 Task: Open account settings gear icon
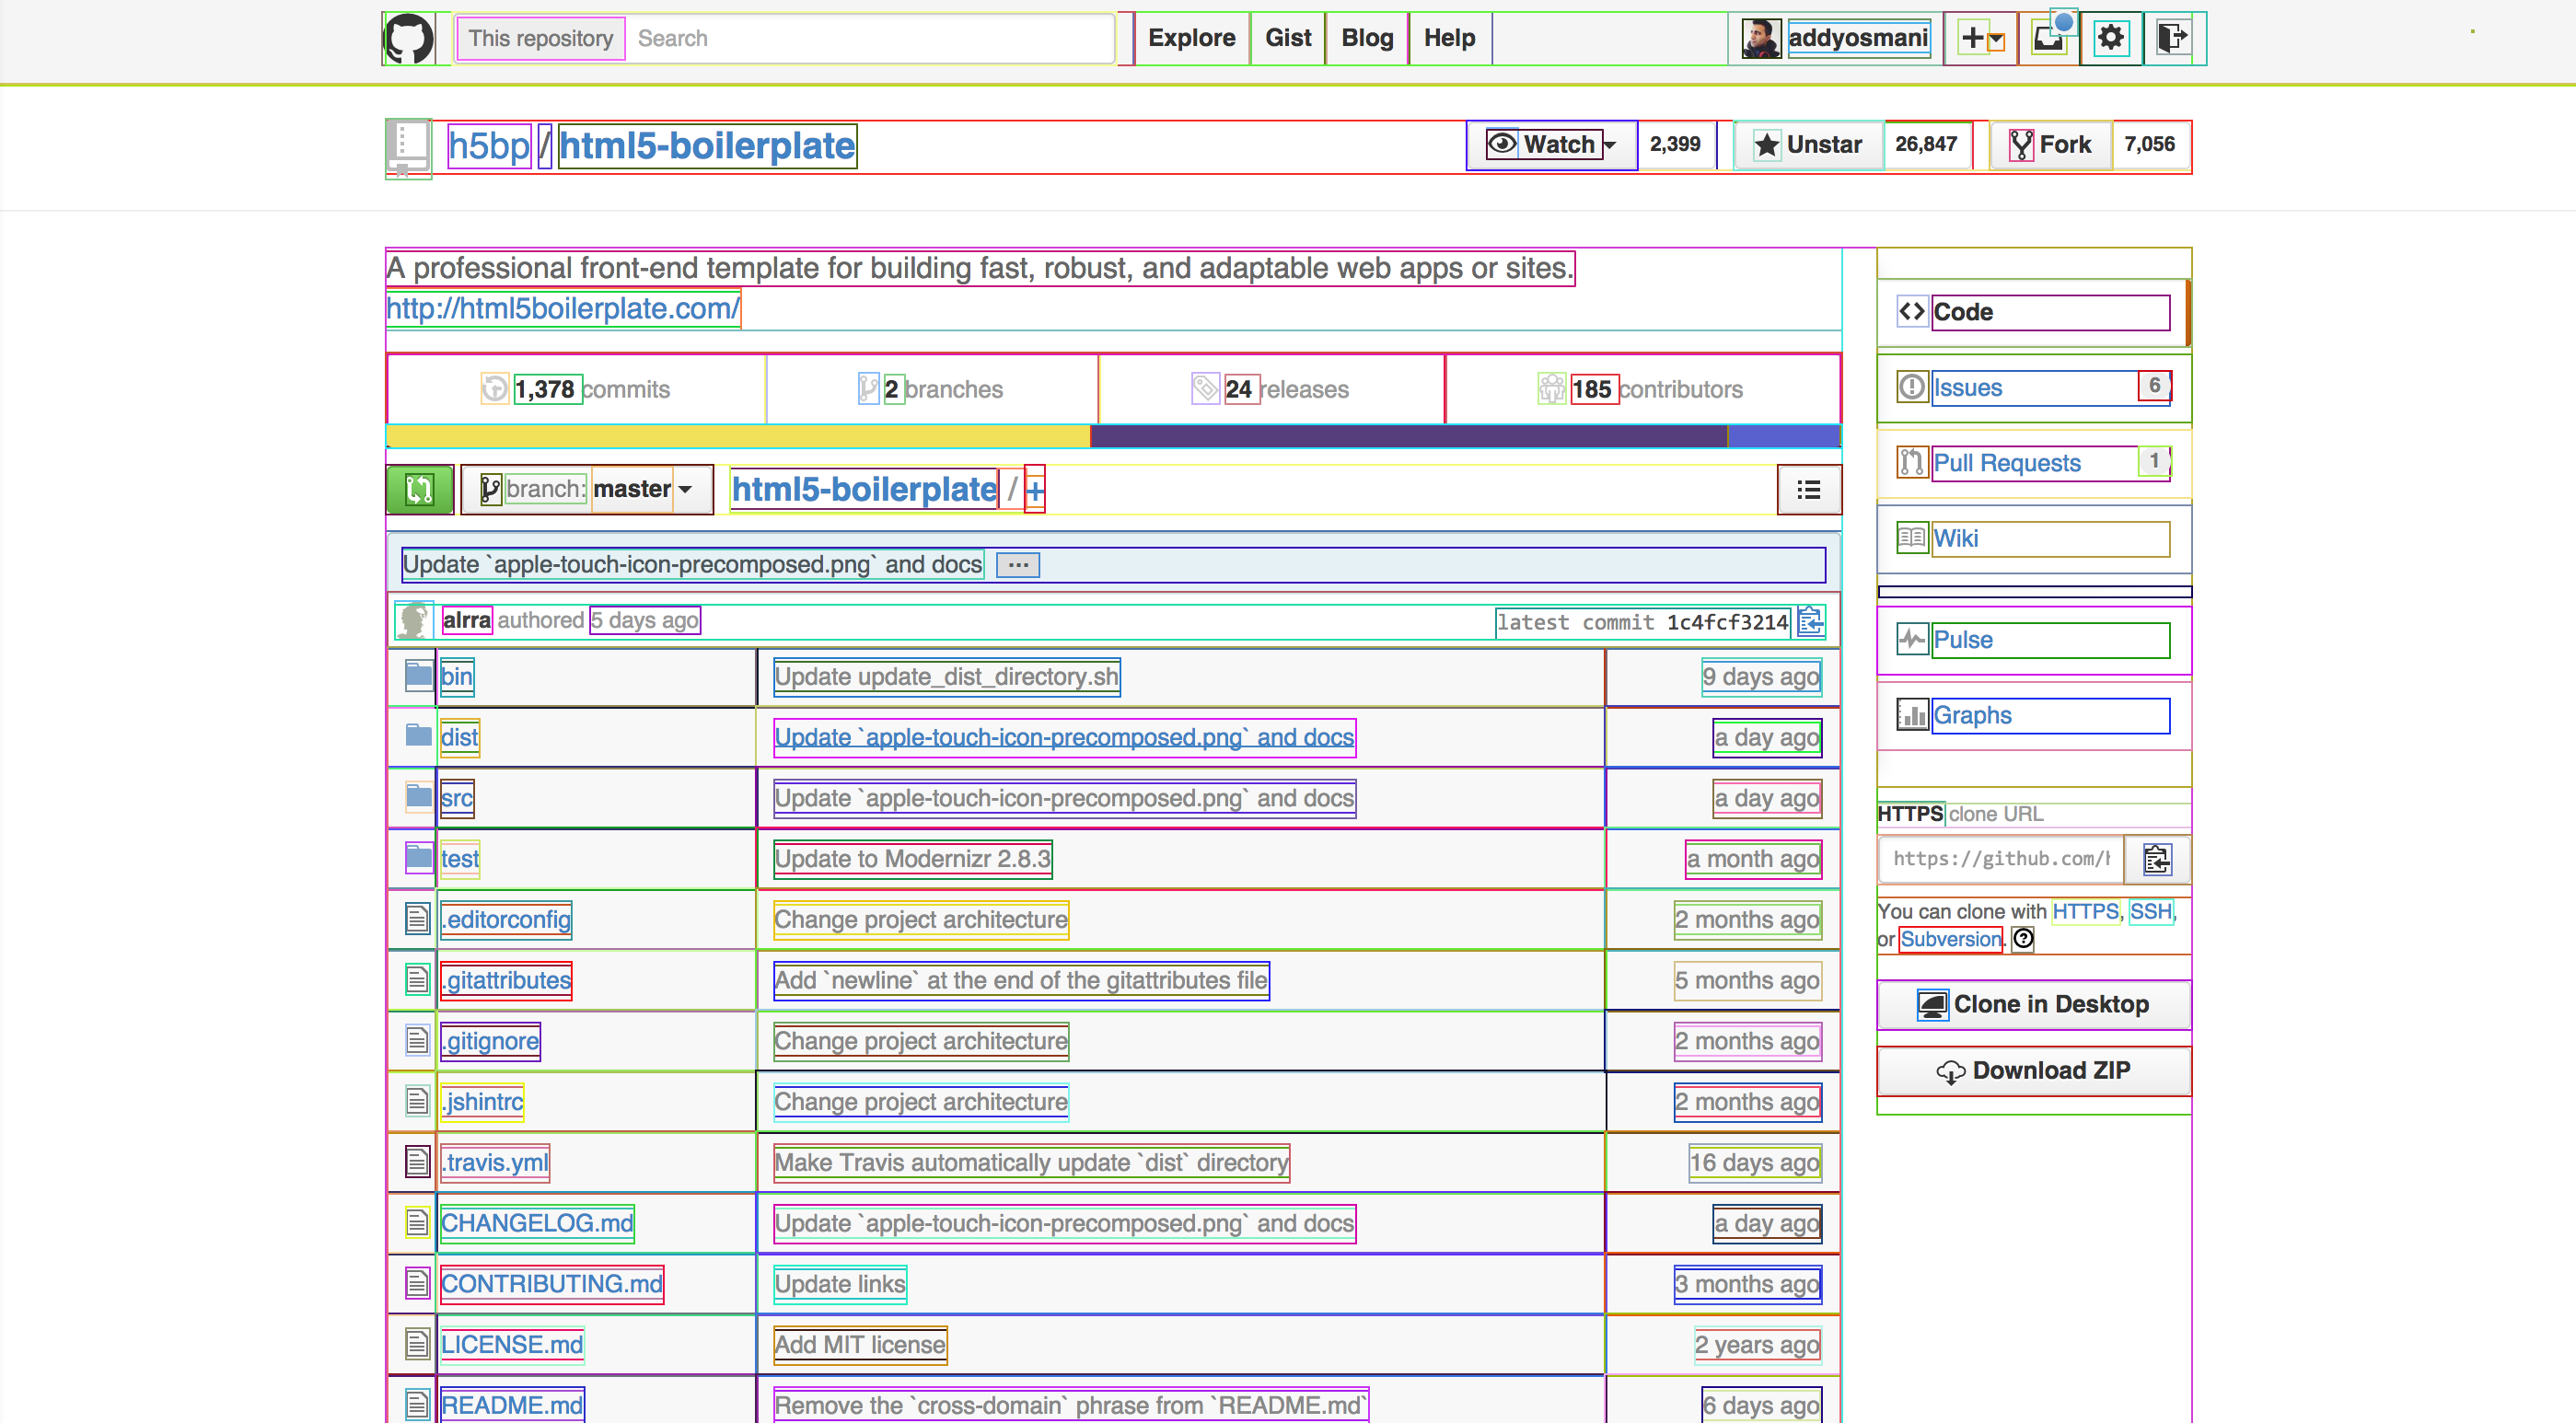[x=2110, y=38]
